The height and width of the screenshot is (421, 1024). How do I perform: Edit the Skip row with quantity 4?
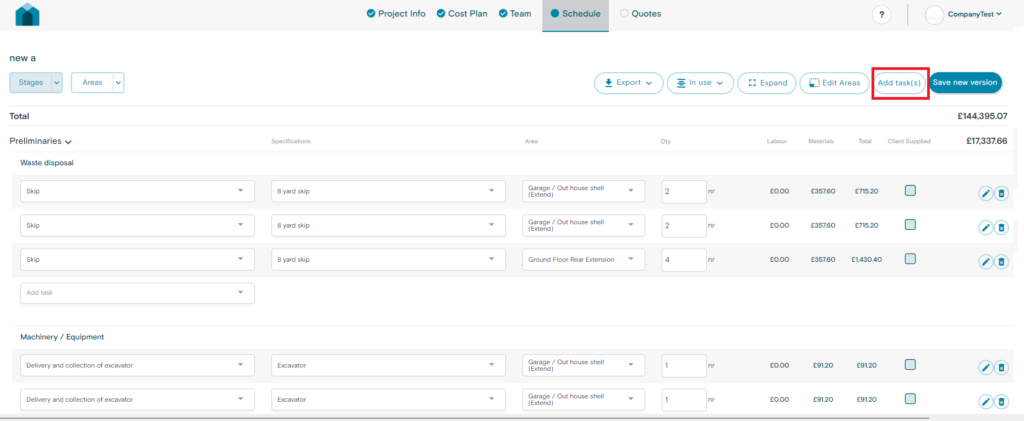tap(985, 262)
